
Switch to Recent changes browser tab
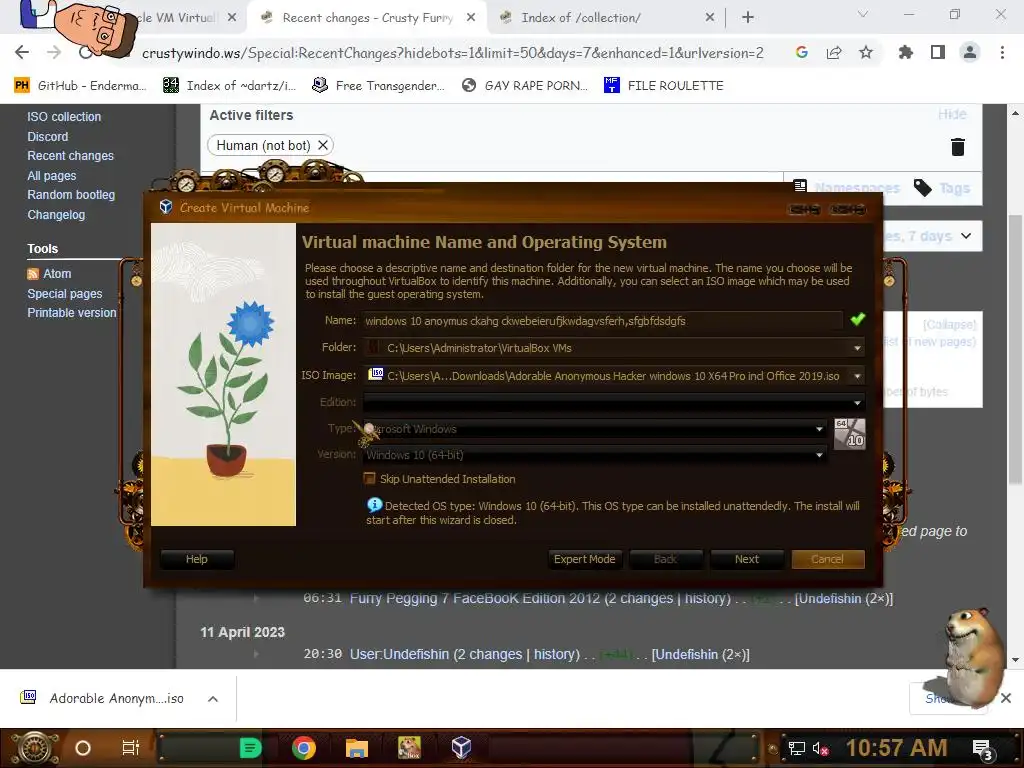366,18
